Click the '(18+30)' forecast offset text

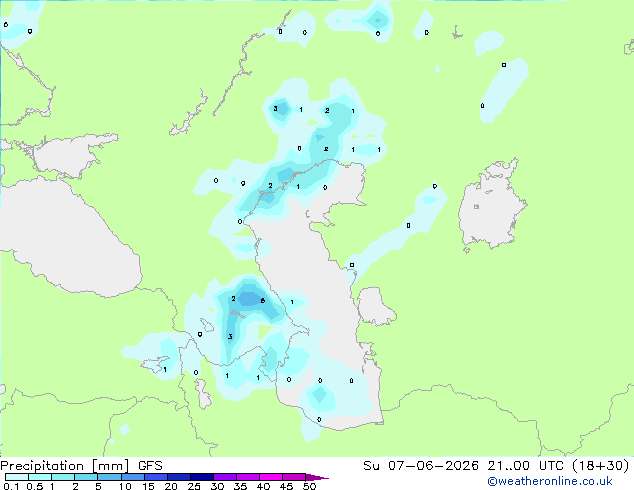pos(601,465)
